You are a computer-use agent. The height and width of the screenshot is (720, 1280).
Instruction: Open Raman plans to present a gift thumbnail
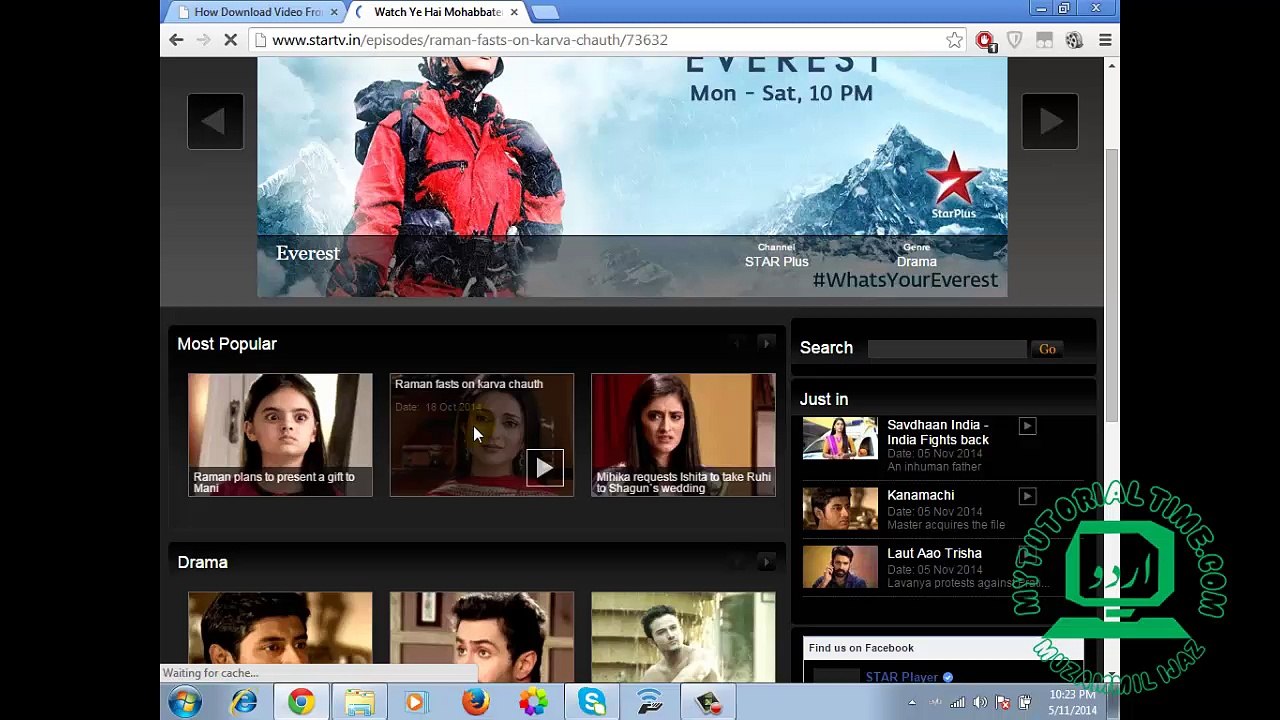[280, 435]
